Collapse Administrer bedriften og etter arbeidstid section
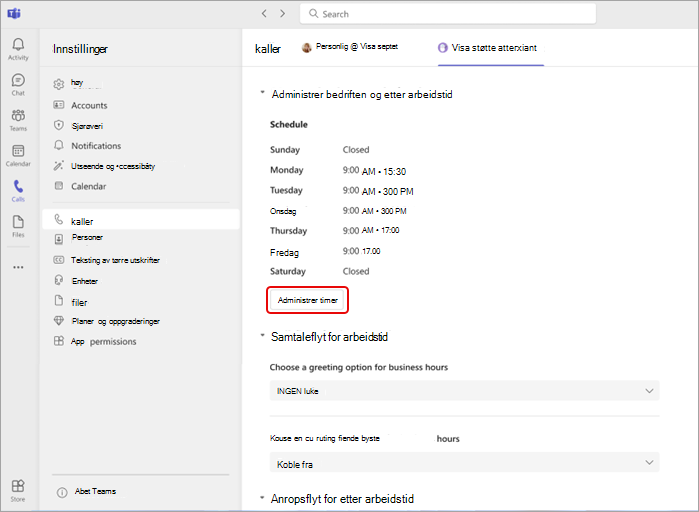The height and width of the screenshot is (512, 699). [x=263, y=93]
